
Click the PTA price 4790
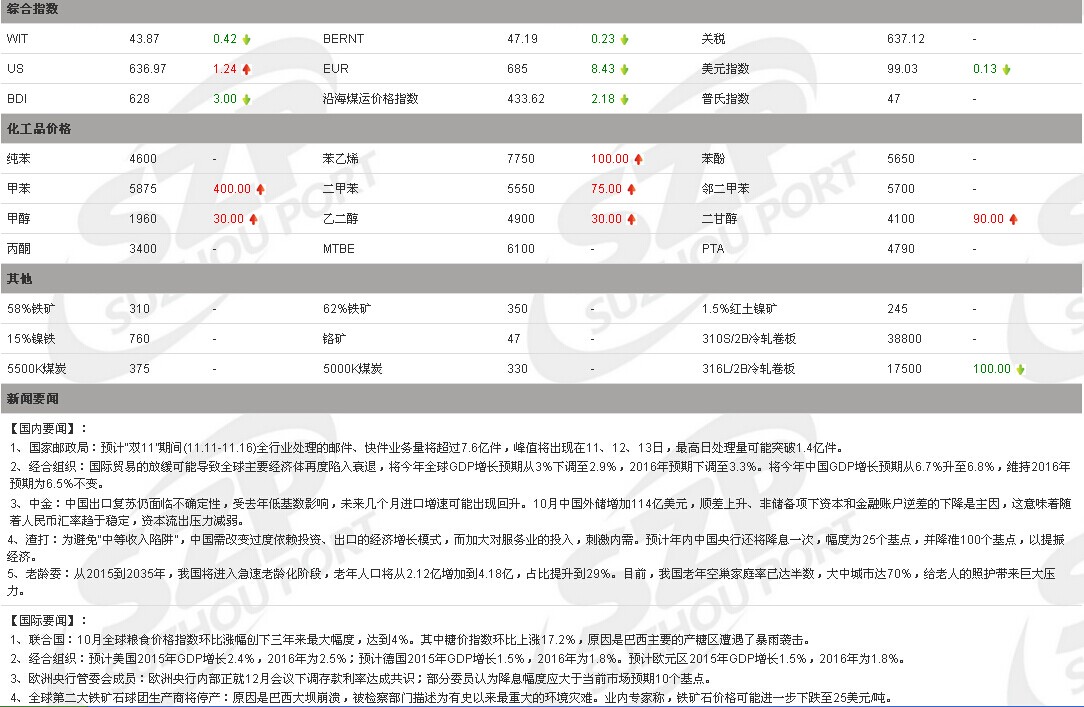click(901, 249)
